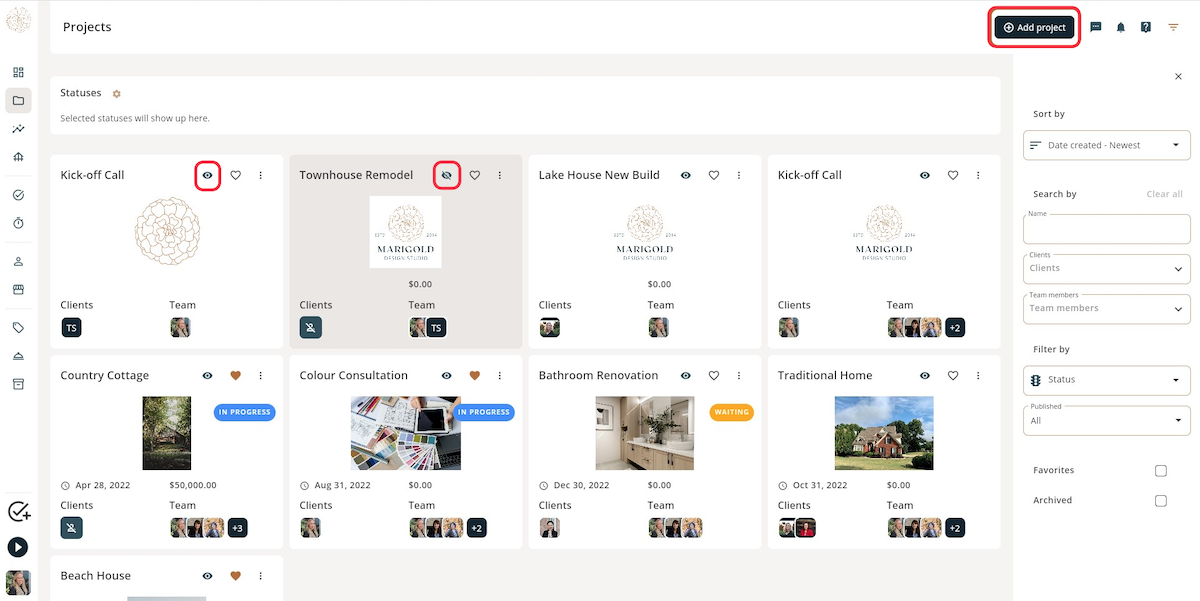Toggle the orange filter icon in the top bar
The height and width of the screenshot is (601, 1200).
pyautogui.click(x=1174, y=27)
